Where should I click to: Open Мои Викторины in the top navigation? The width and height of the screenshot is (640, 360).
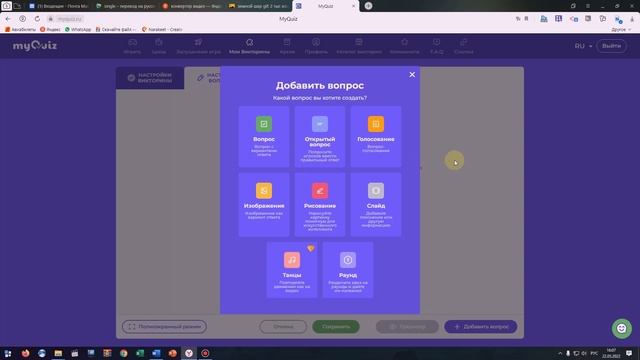coord(249,46)
